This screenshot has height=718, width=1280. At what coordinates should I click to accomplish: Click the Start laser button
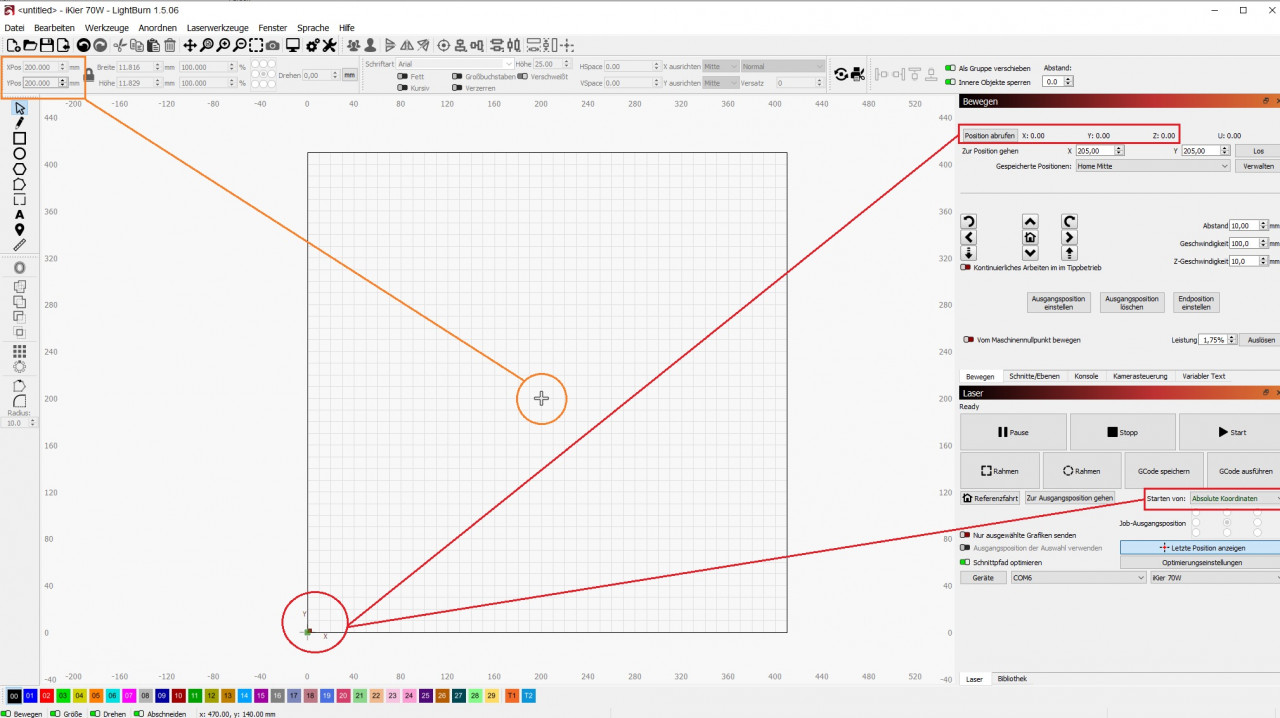[x=1231, y=432]
